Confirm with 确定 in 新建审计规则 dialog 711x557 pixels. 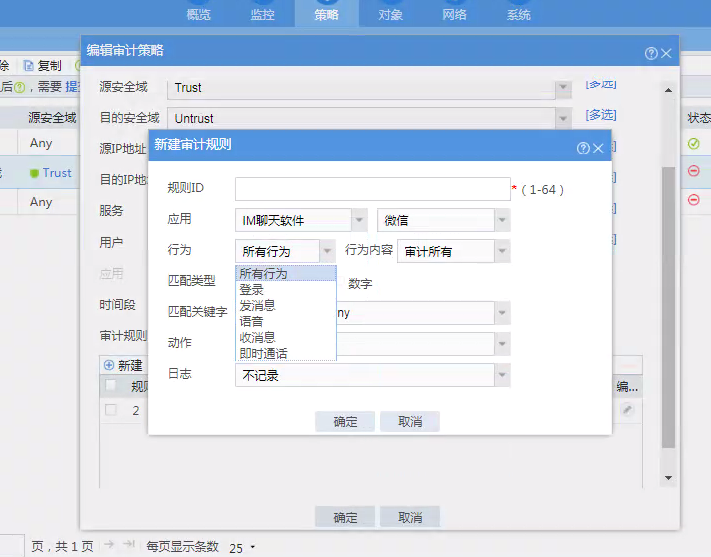click(345, 421)
